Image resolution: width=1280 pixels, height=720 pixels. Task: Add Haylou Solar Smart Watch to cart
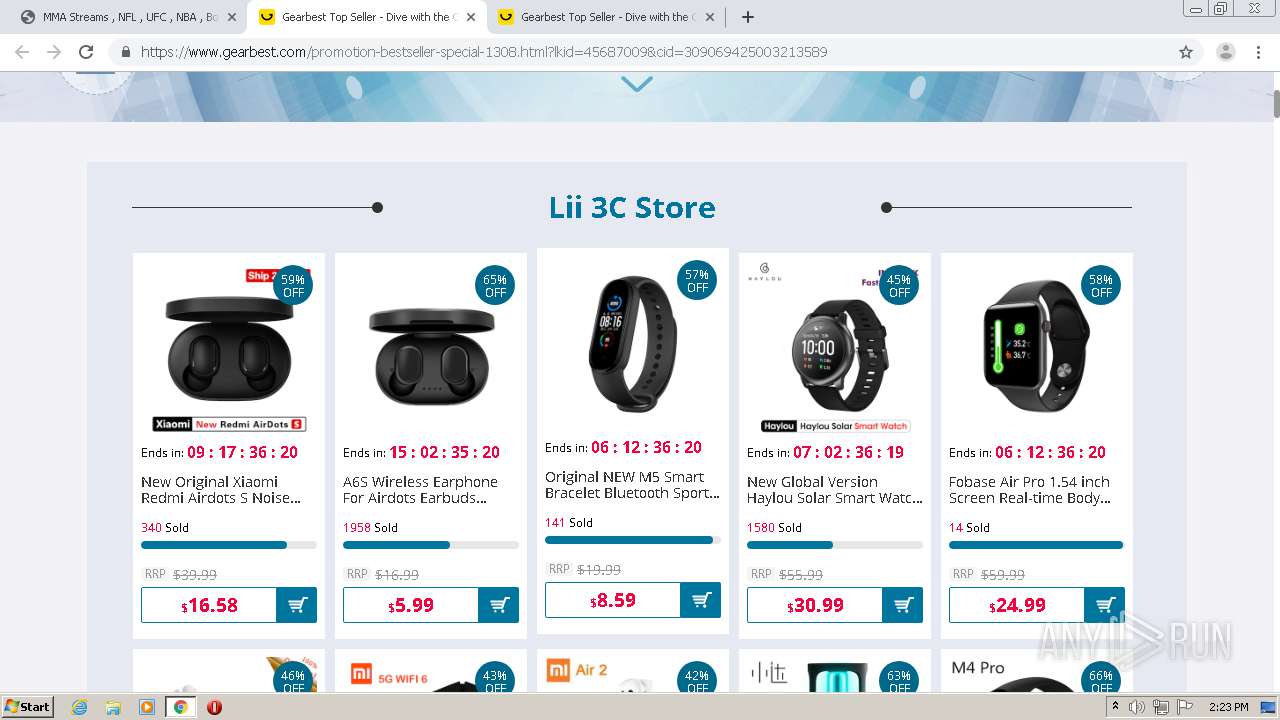[903, 605]
